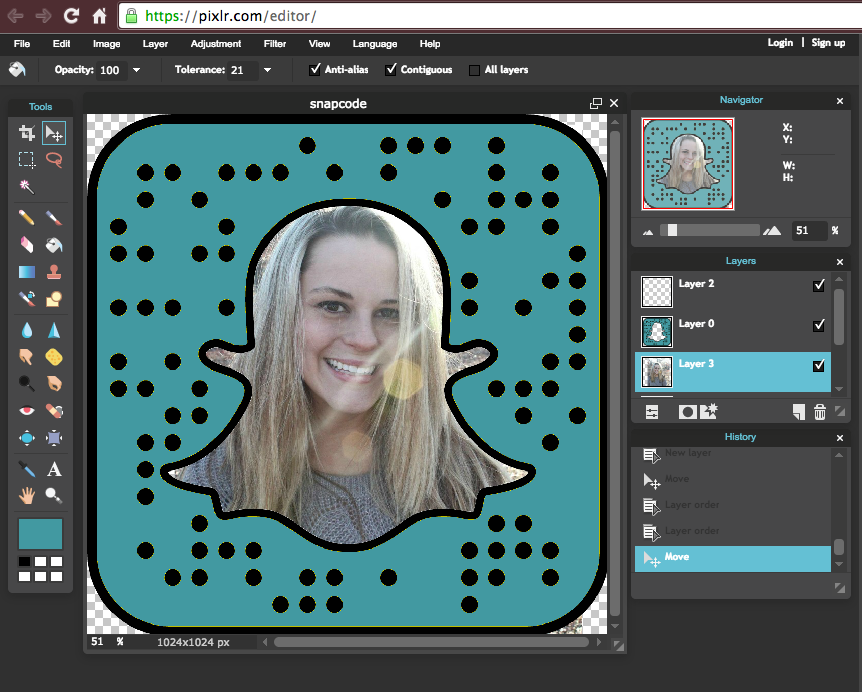Activate the Magic Wand tool
Image resolution: width=862 pixels, height=692 pixels.
coord(26,187)
